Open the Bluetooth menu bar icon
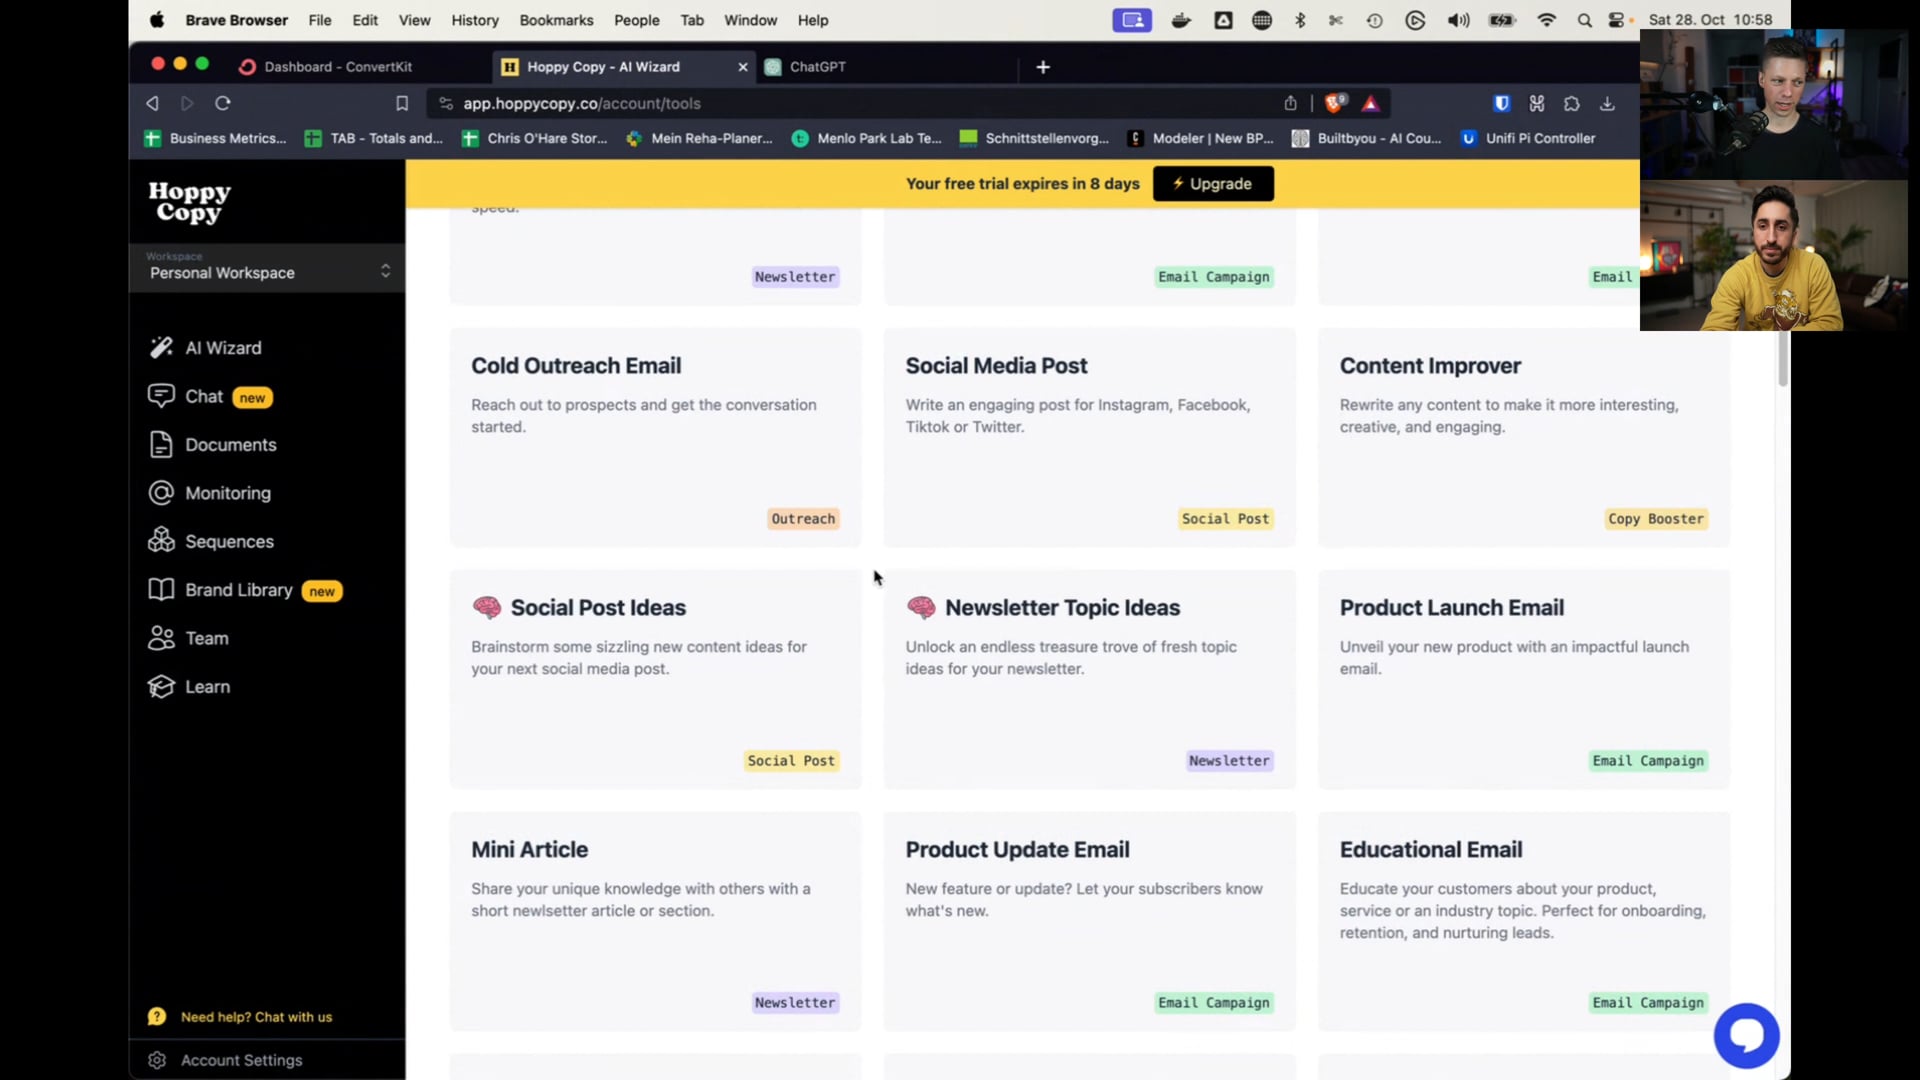The height and width of the screenshot is (1080, 1920). [x=1300, y=20]
